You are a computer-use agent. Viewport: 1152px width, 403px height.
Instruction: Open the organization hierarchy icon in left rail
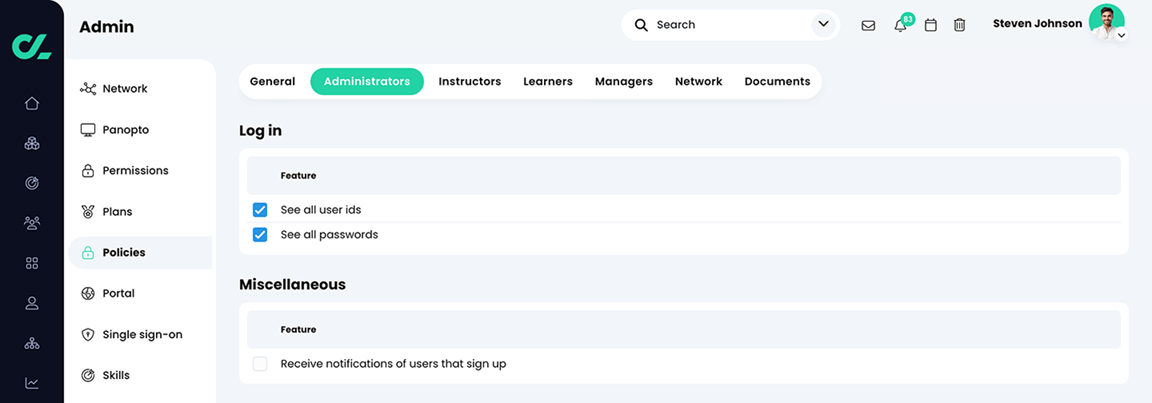[x=32, y=343]
